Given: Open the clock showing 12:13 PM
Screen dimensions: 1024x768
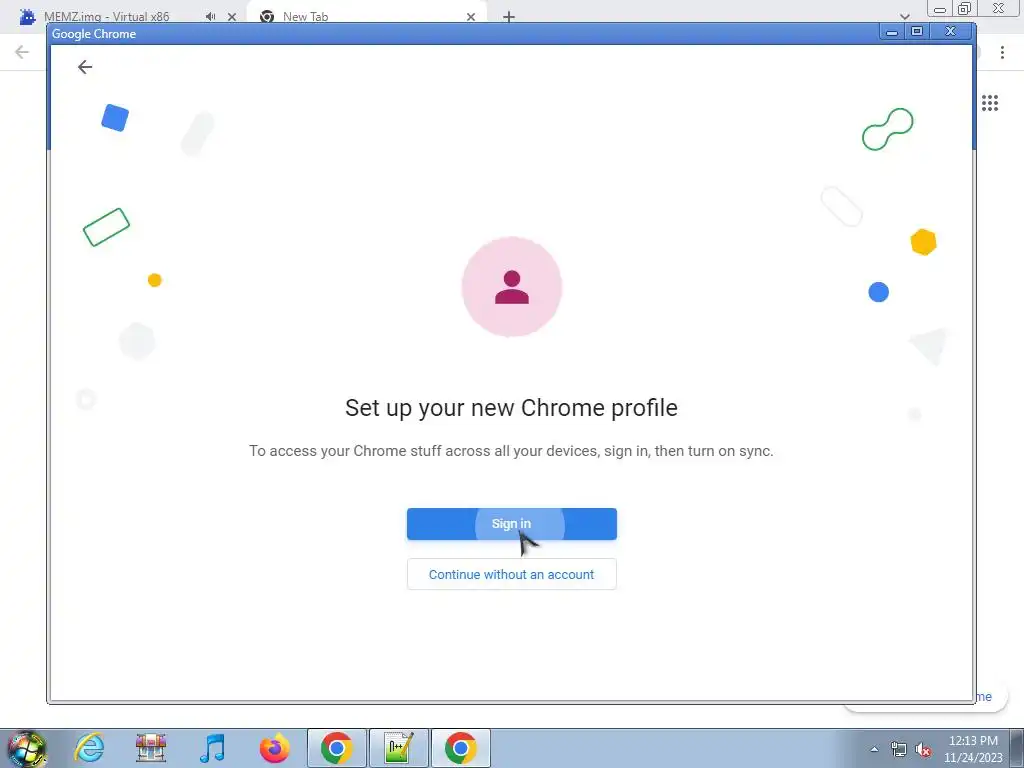Looking at the screenshot, I should coord(973,749).
